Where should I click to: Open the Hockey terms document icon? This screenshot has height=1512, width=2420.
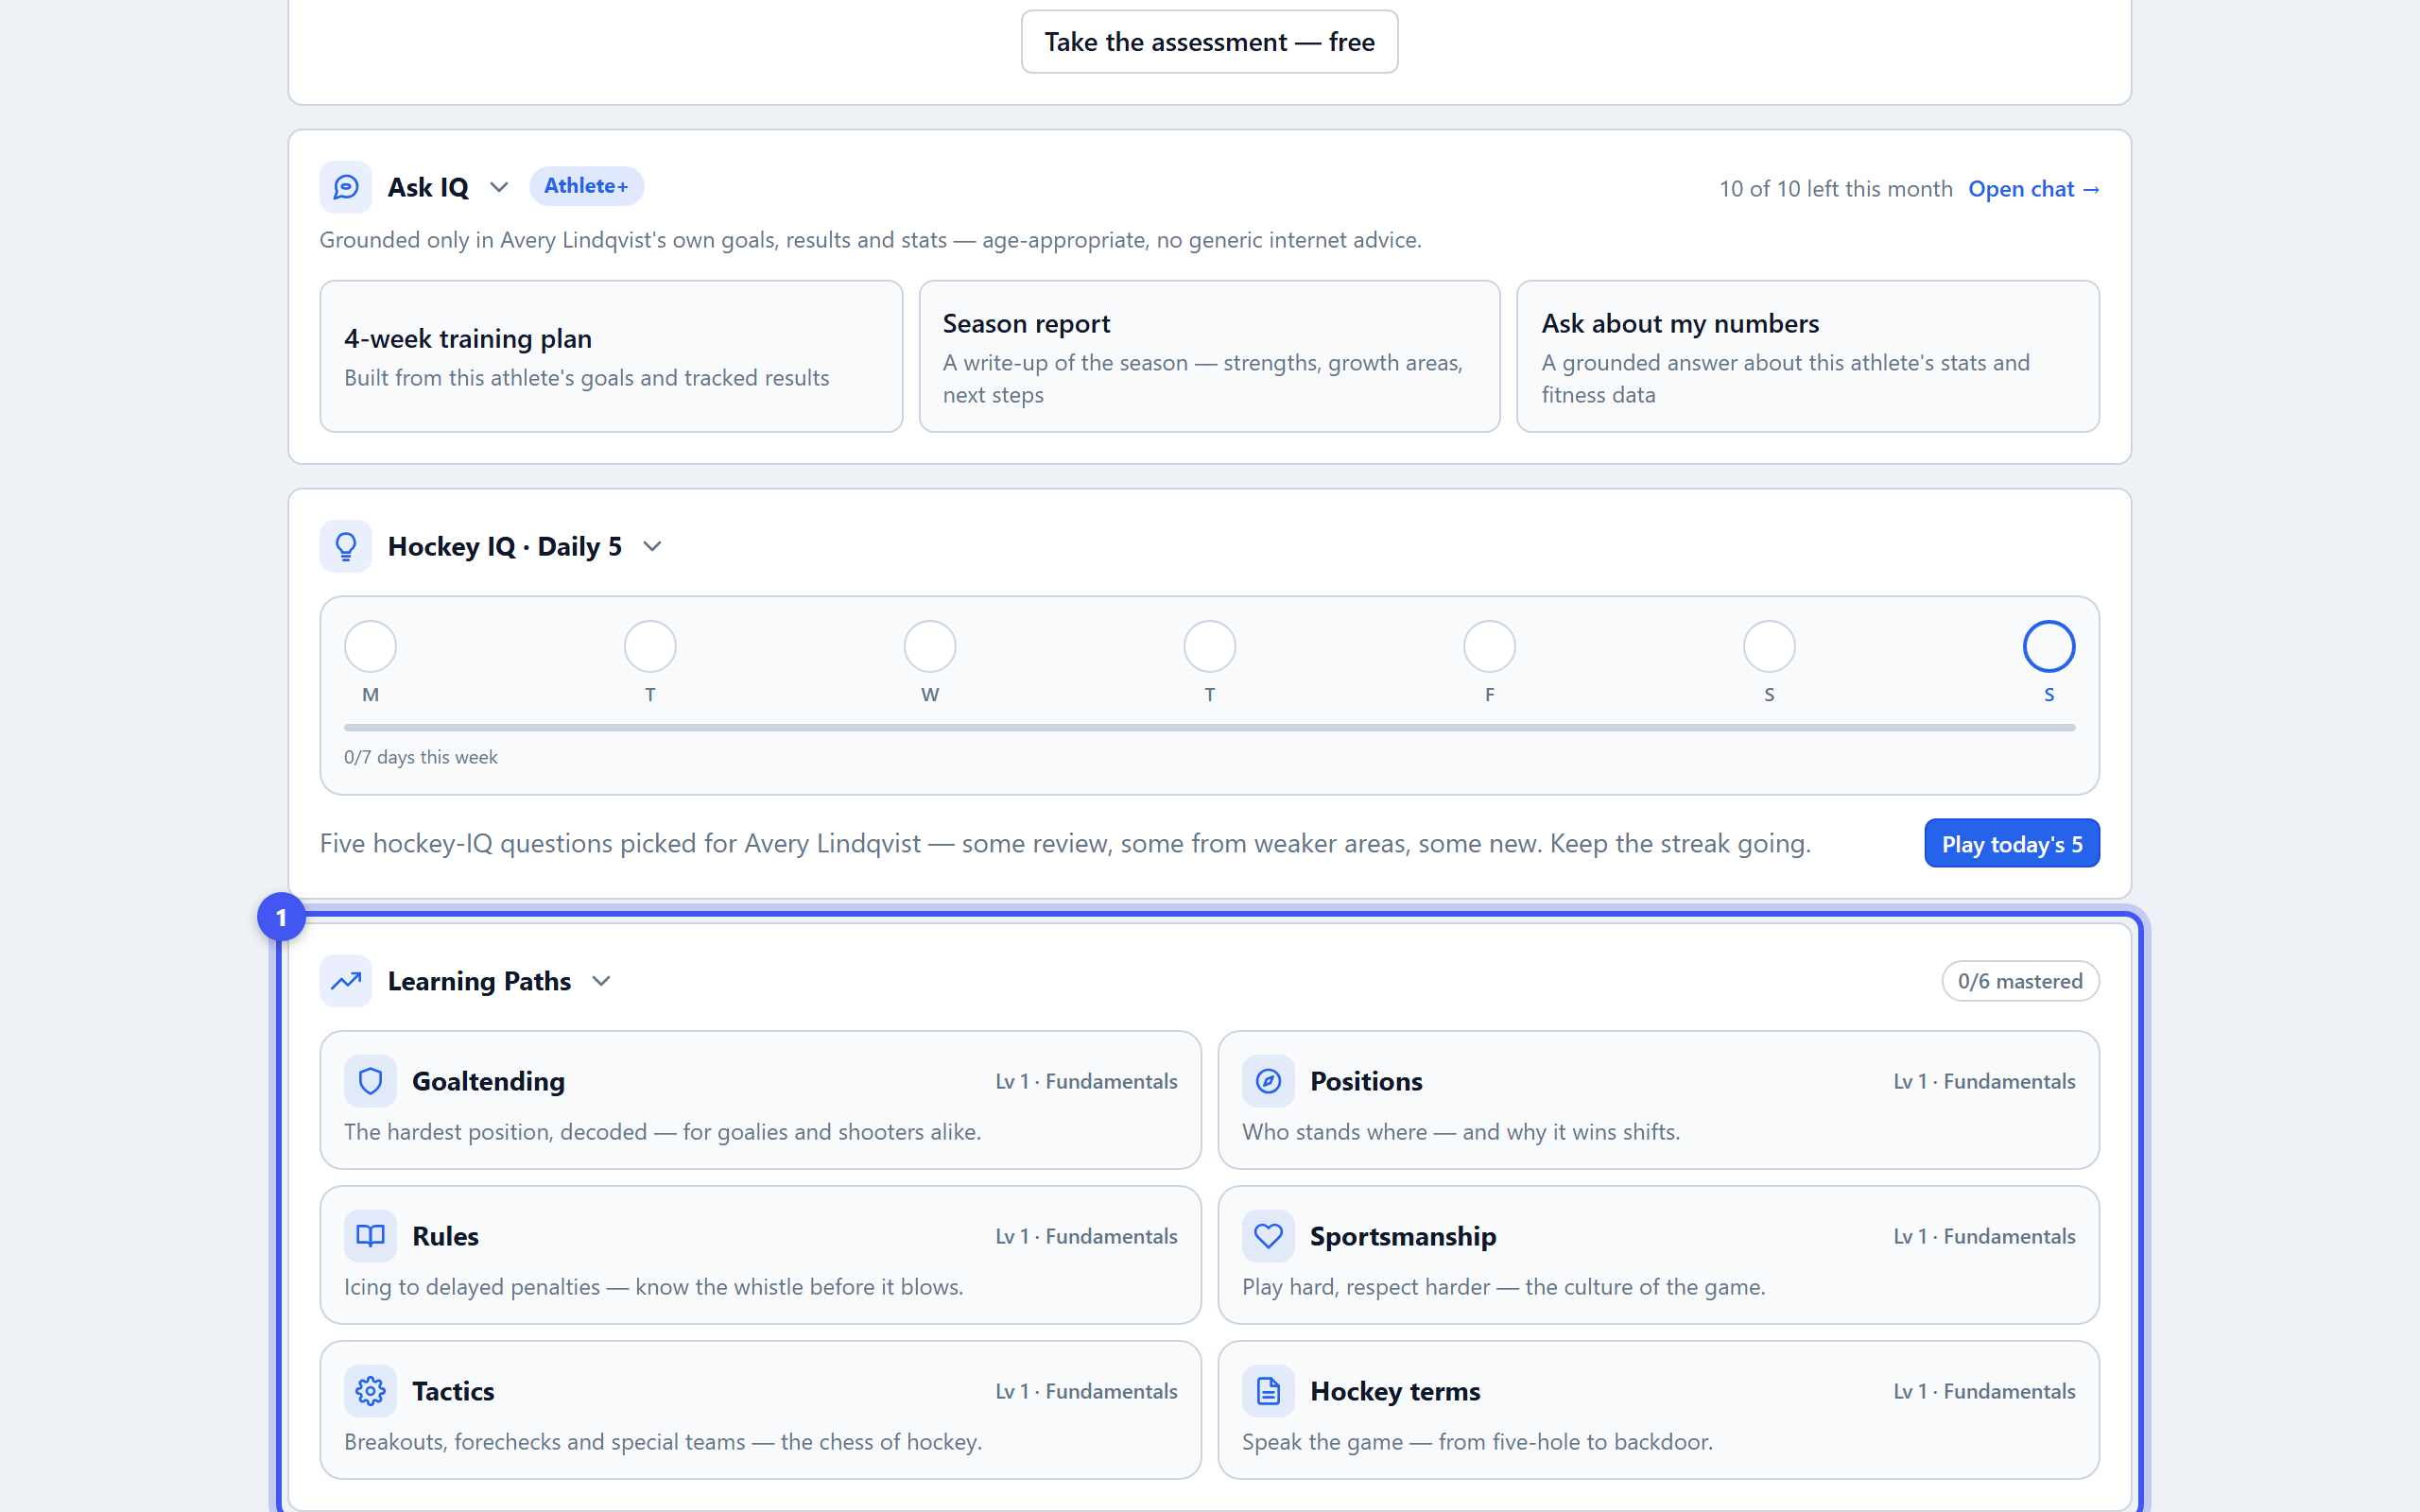(x=1268, y=1391)
